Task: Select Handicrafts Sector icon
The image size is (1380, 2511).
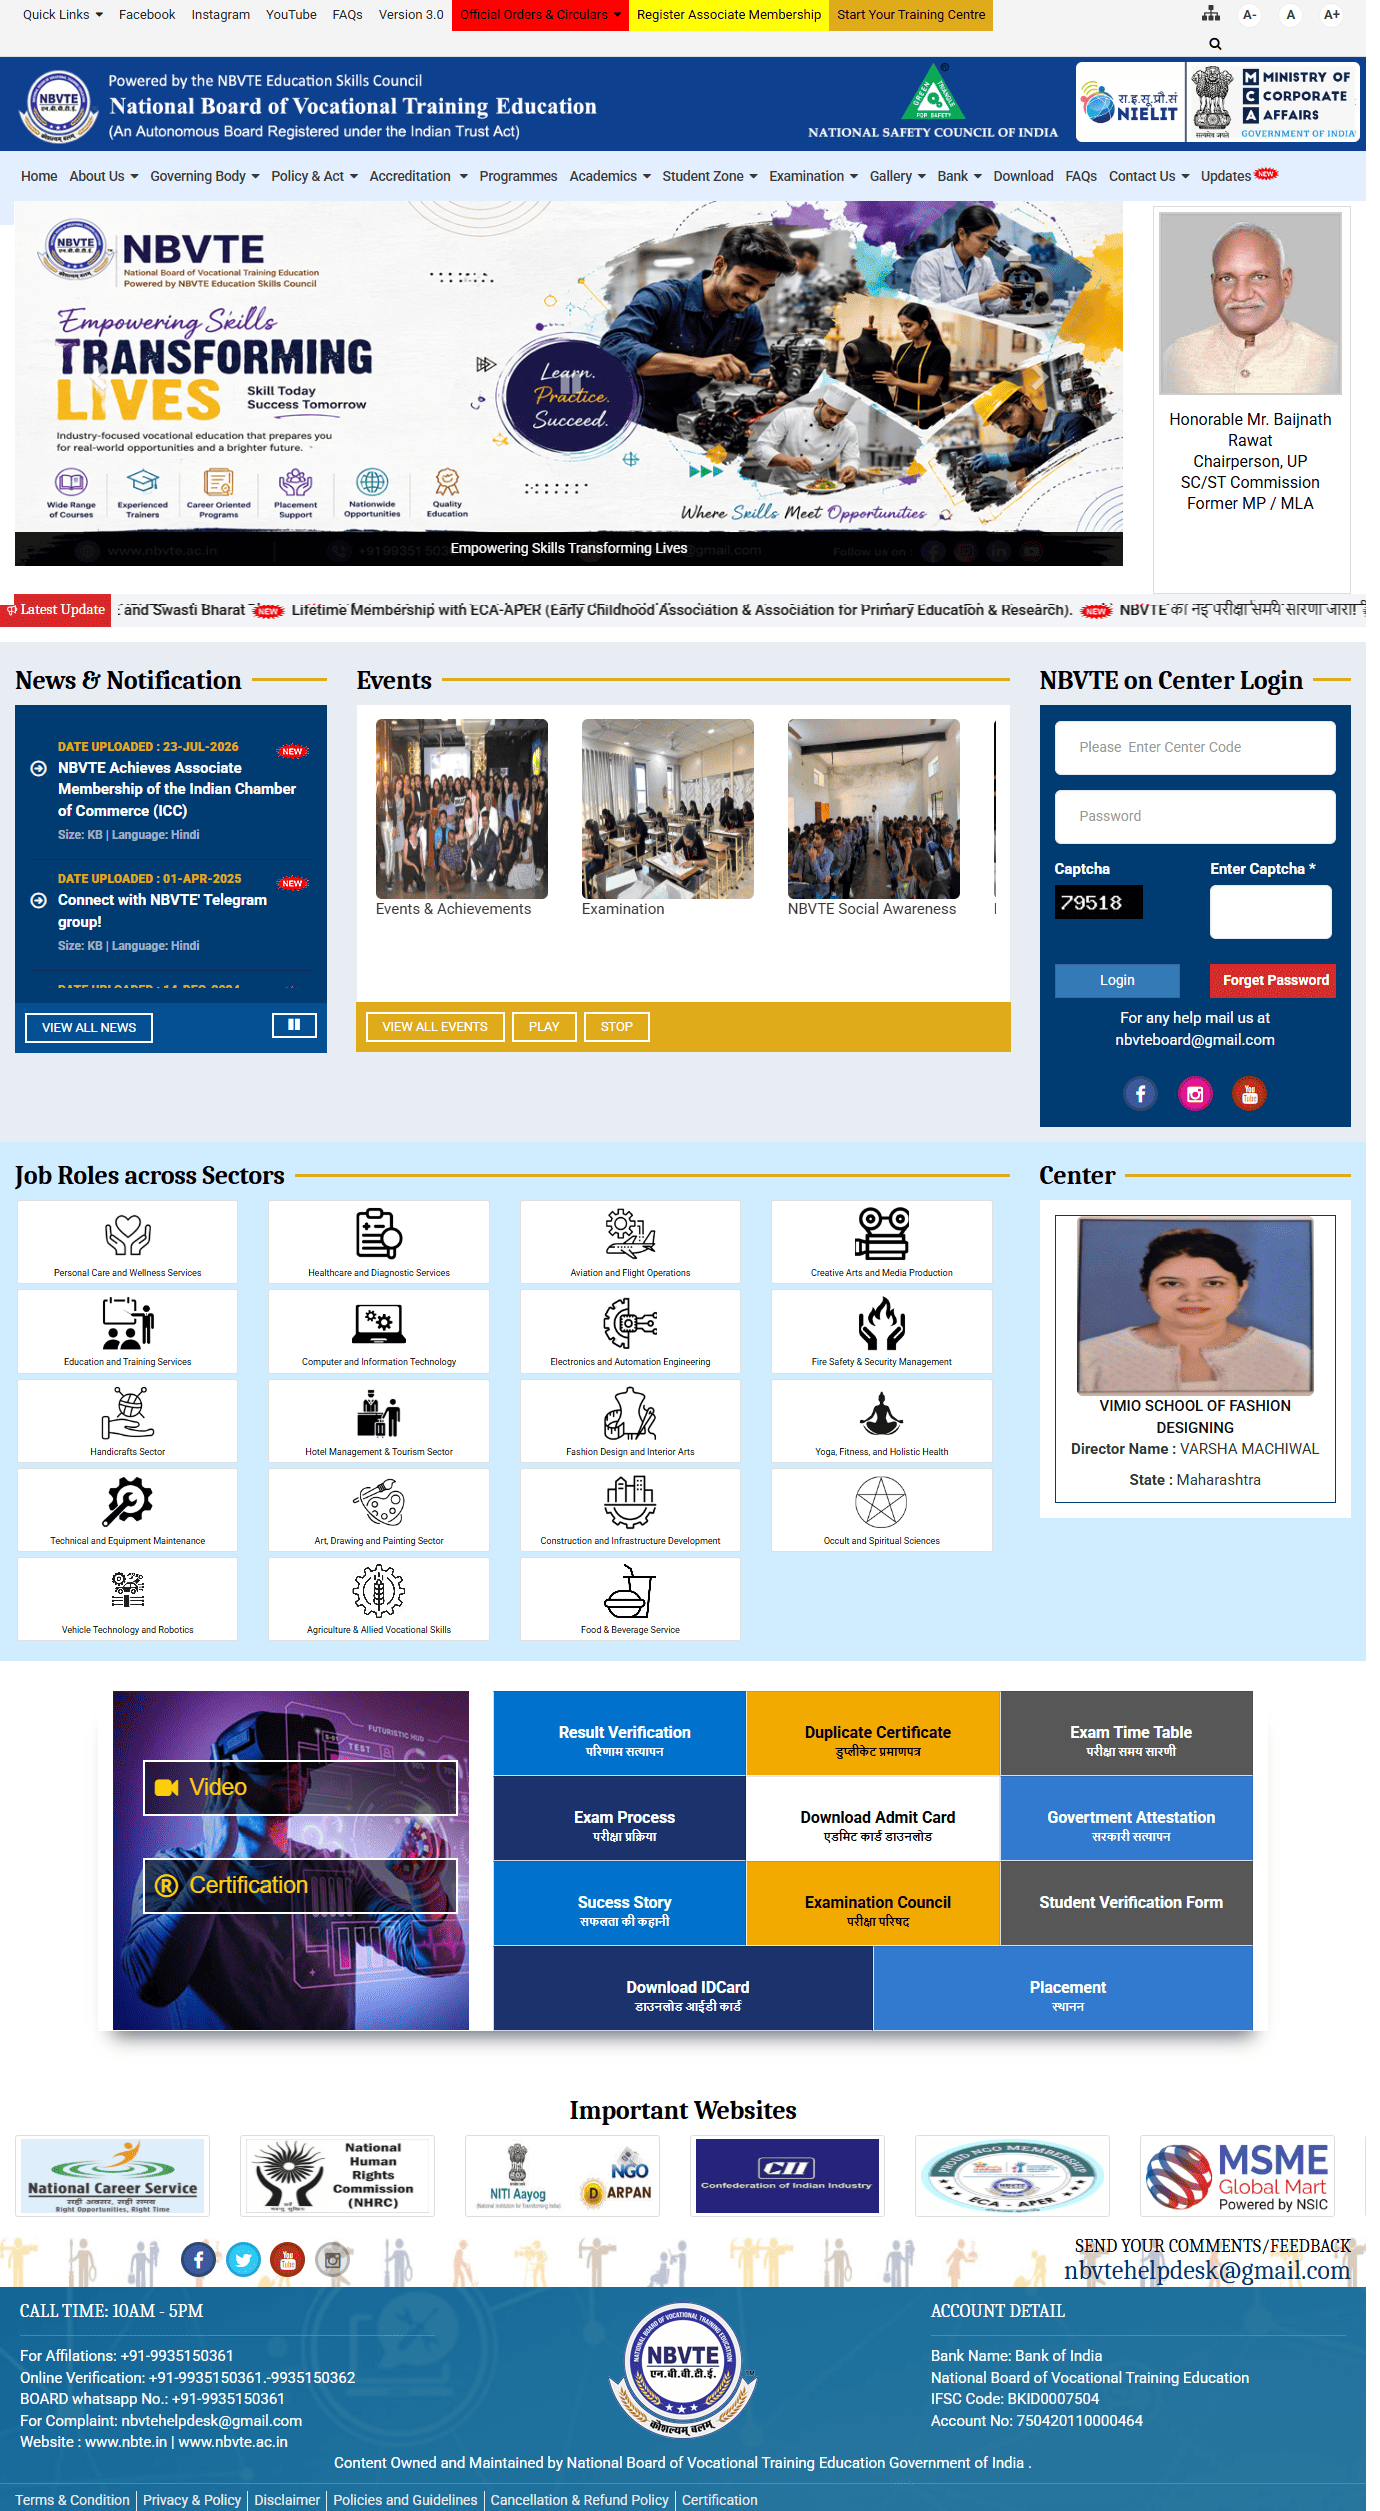Action: (128, 1413)
